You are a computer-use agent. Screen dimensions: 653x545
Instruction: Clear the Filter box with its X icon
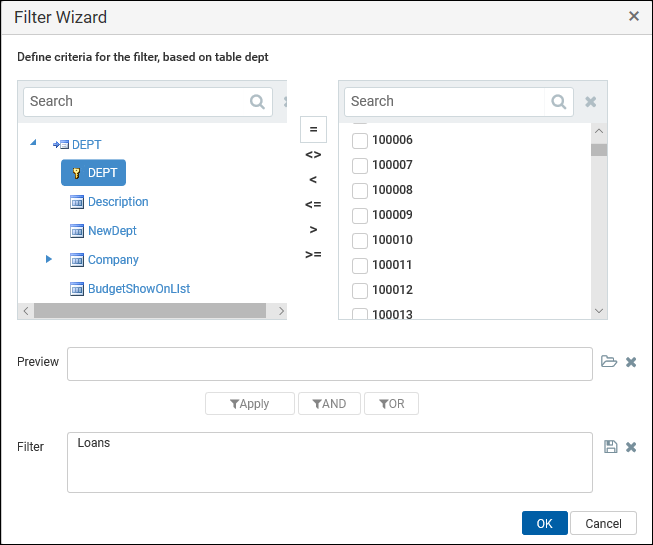[x=631, y=447]
